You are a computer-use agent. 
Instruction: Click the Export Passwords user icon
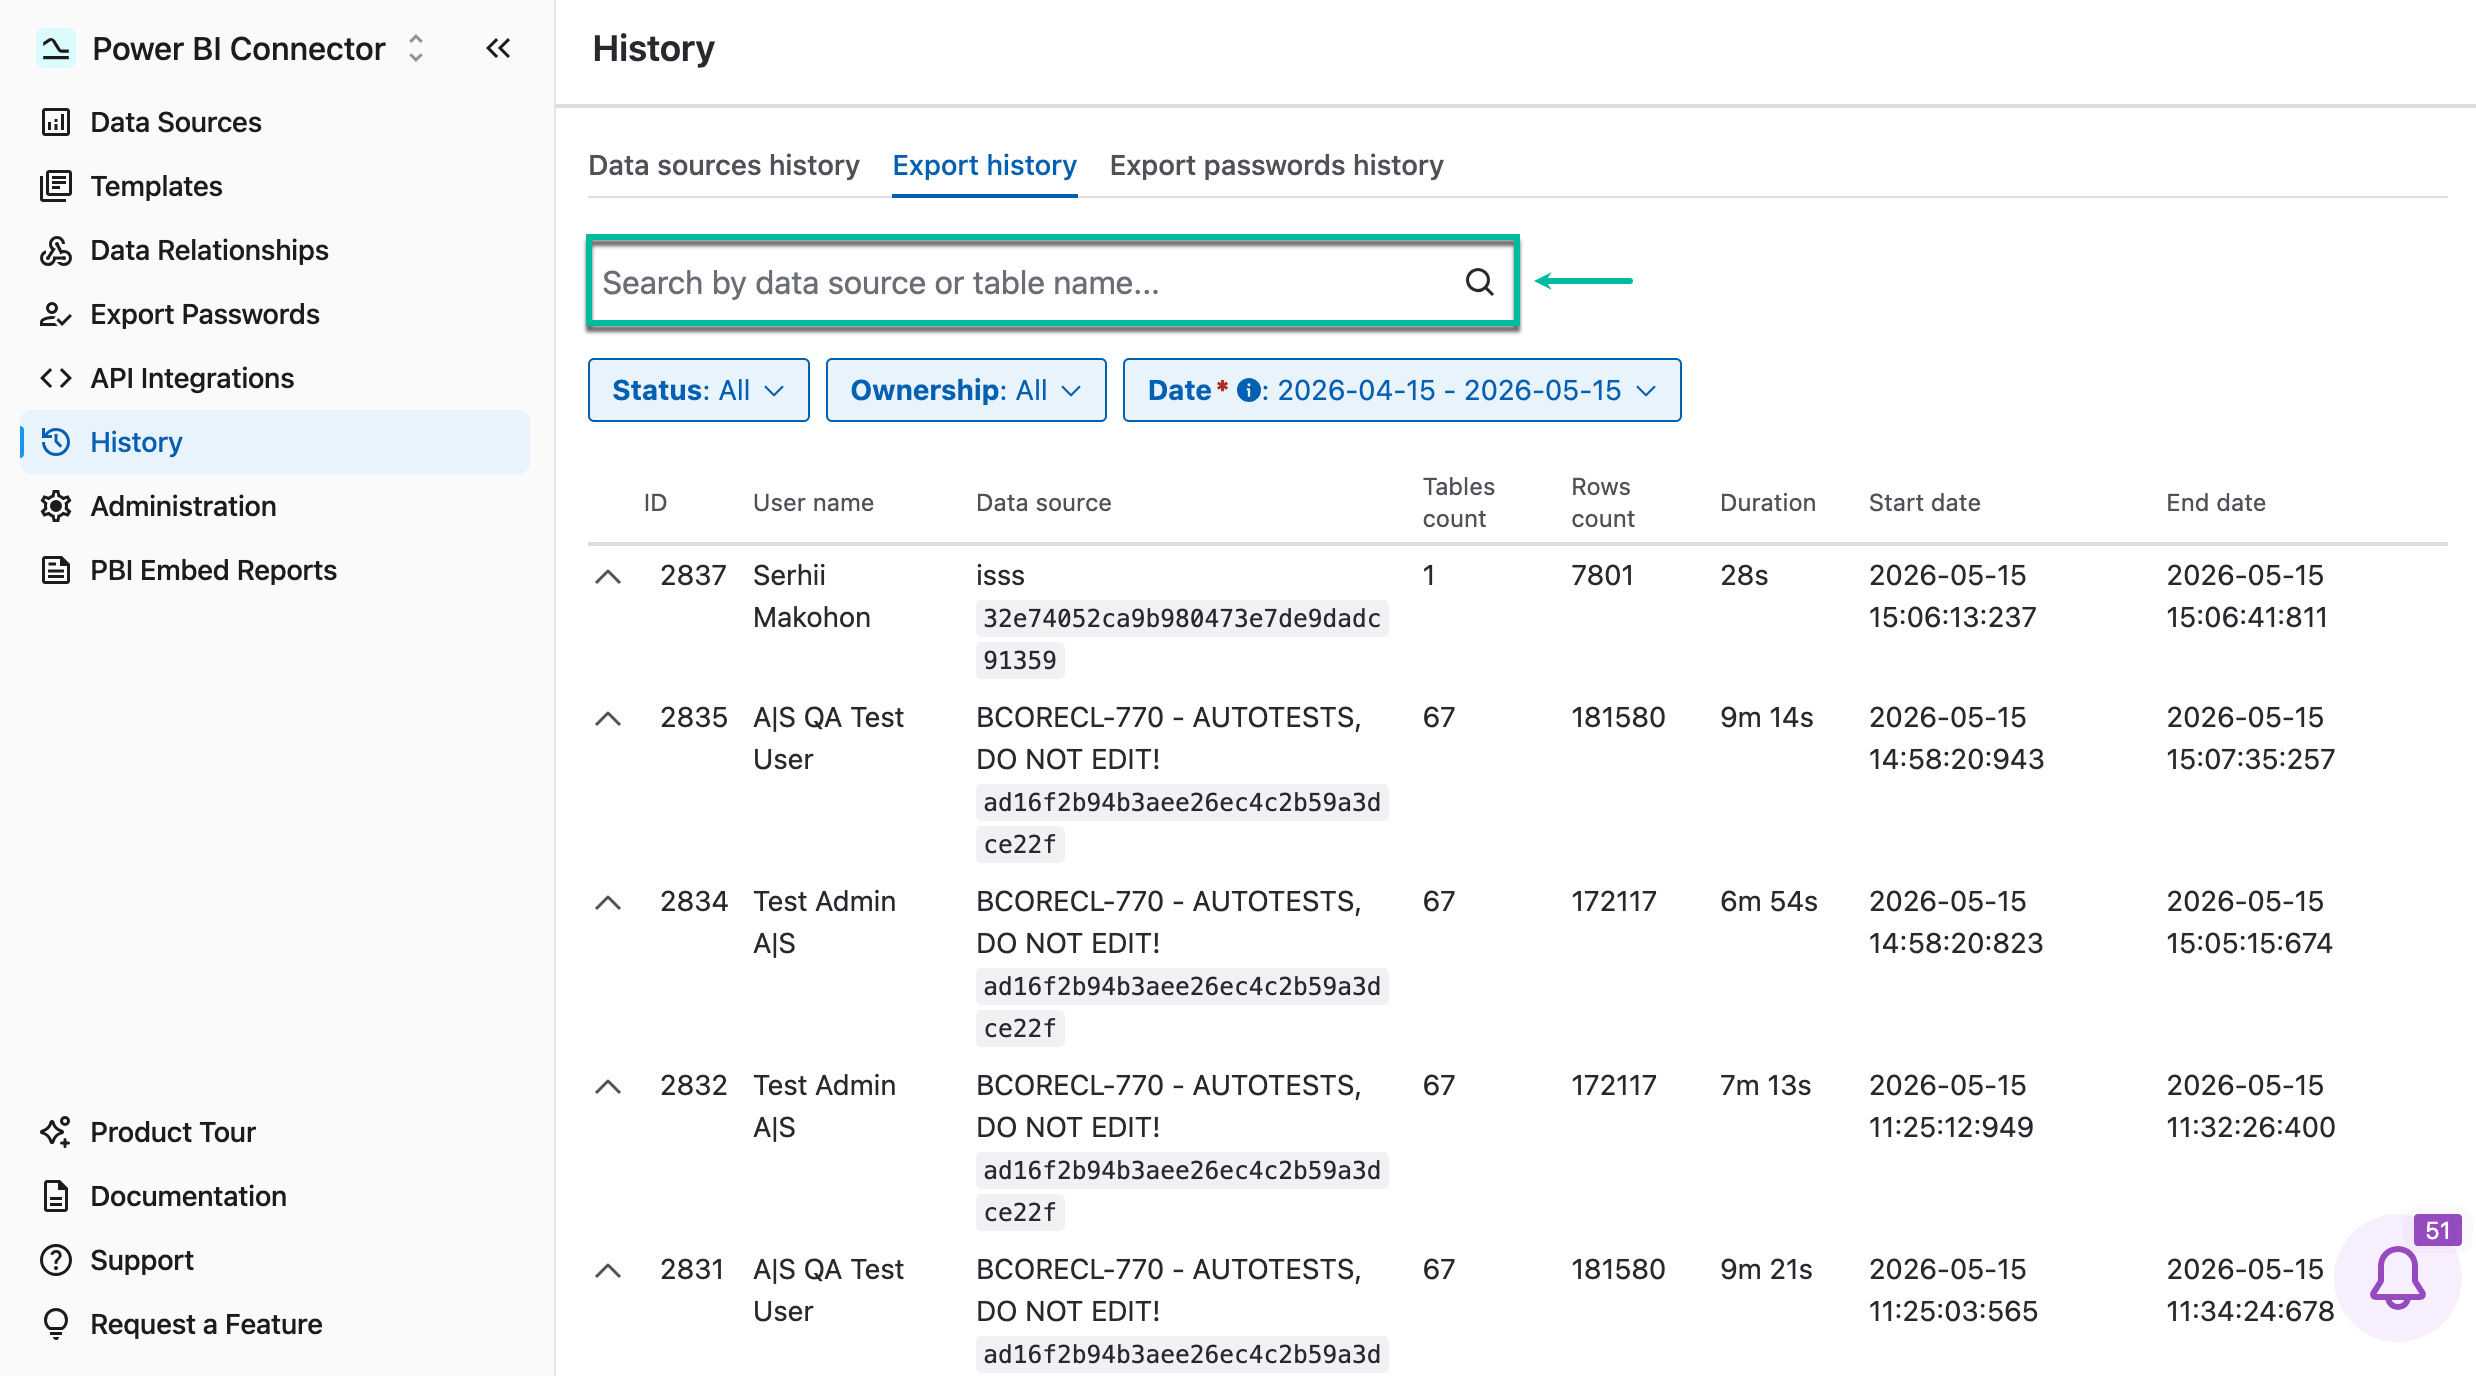56,314
